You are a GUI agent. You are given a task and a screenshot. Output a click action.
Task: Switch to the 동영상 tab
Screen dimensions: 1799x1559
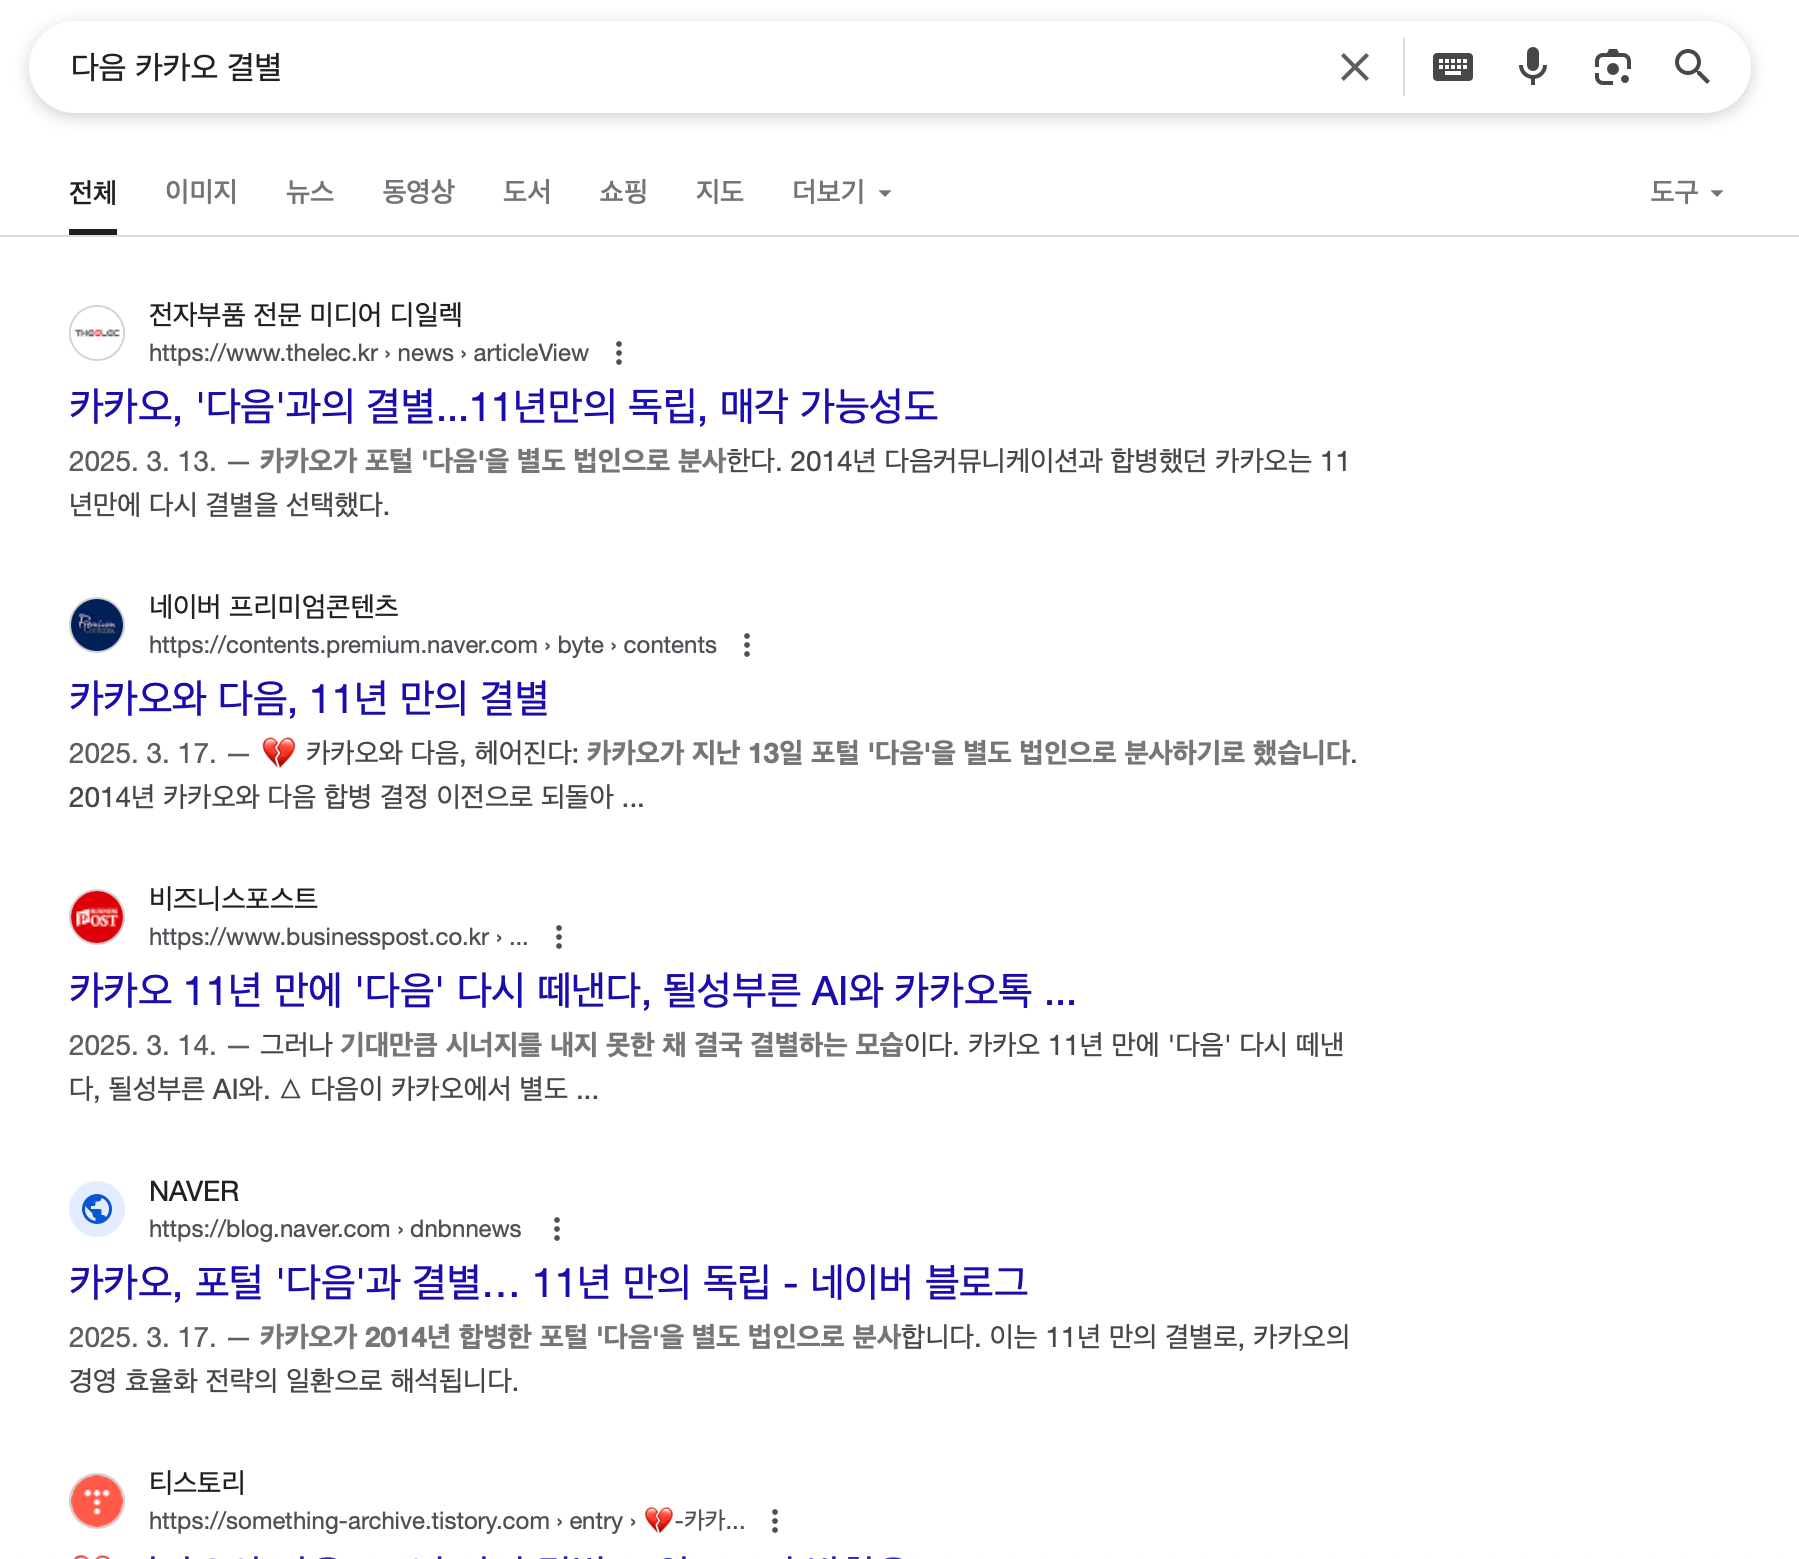418,192
